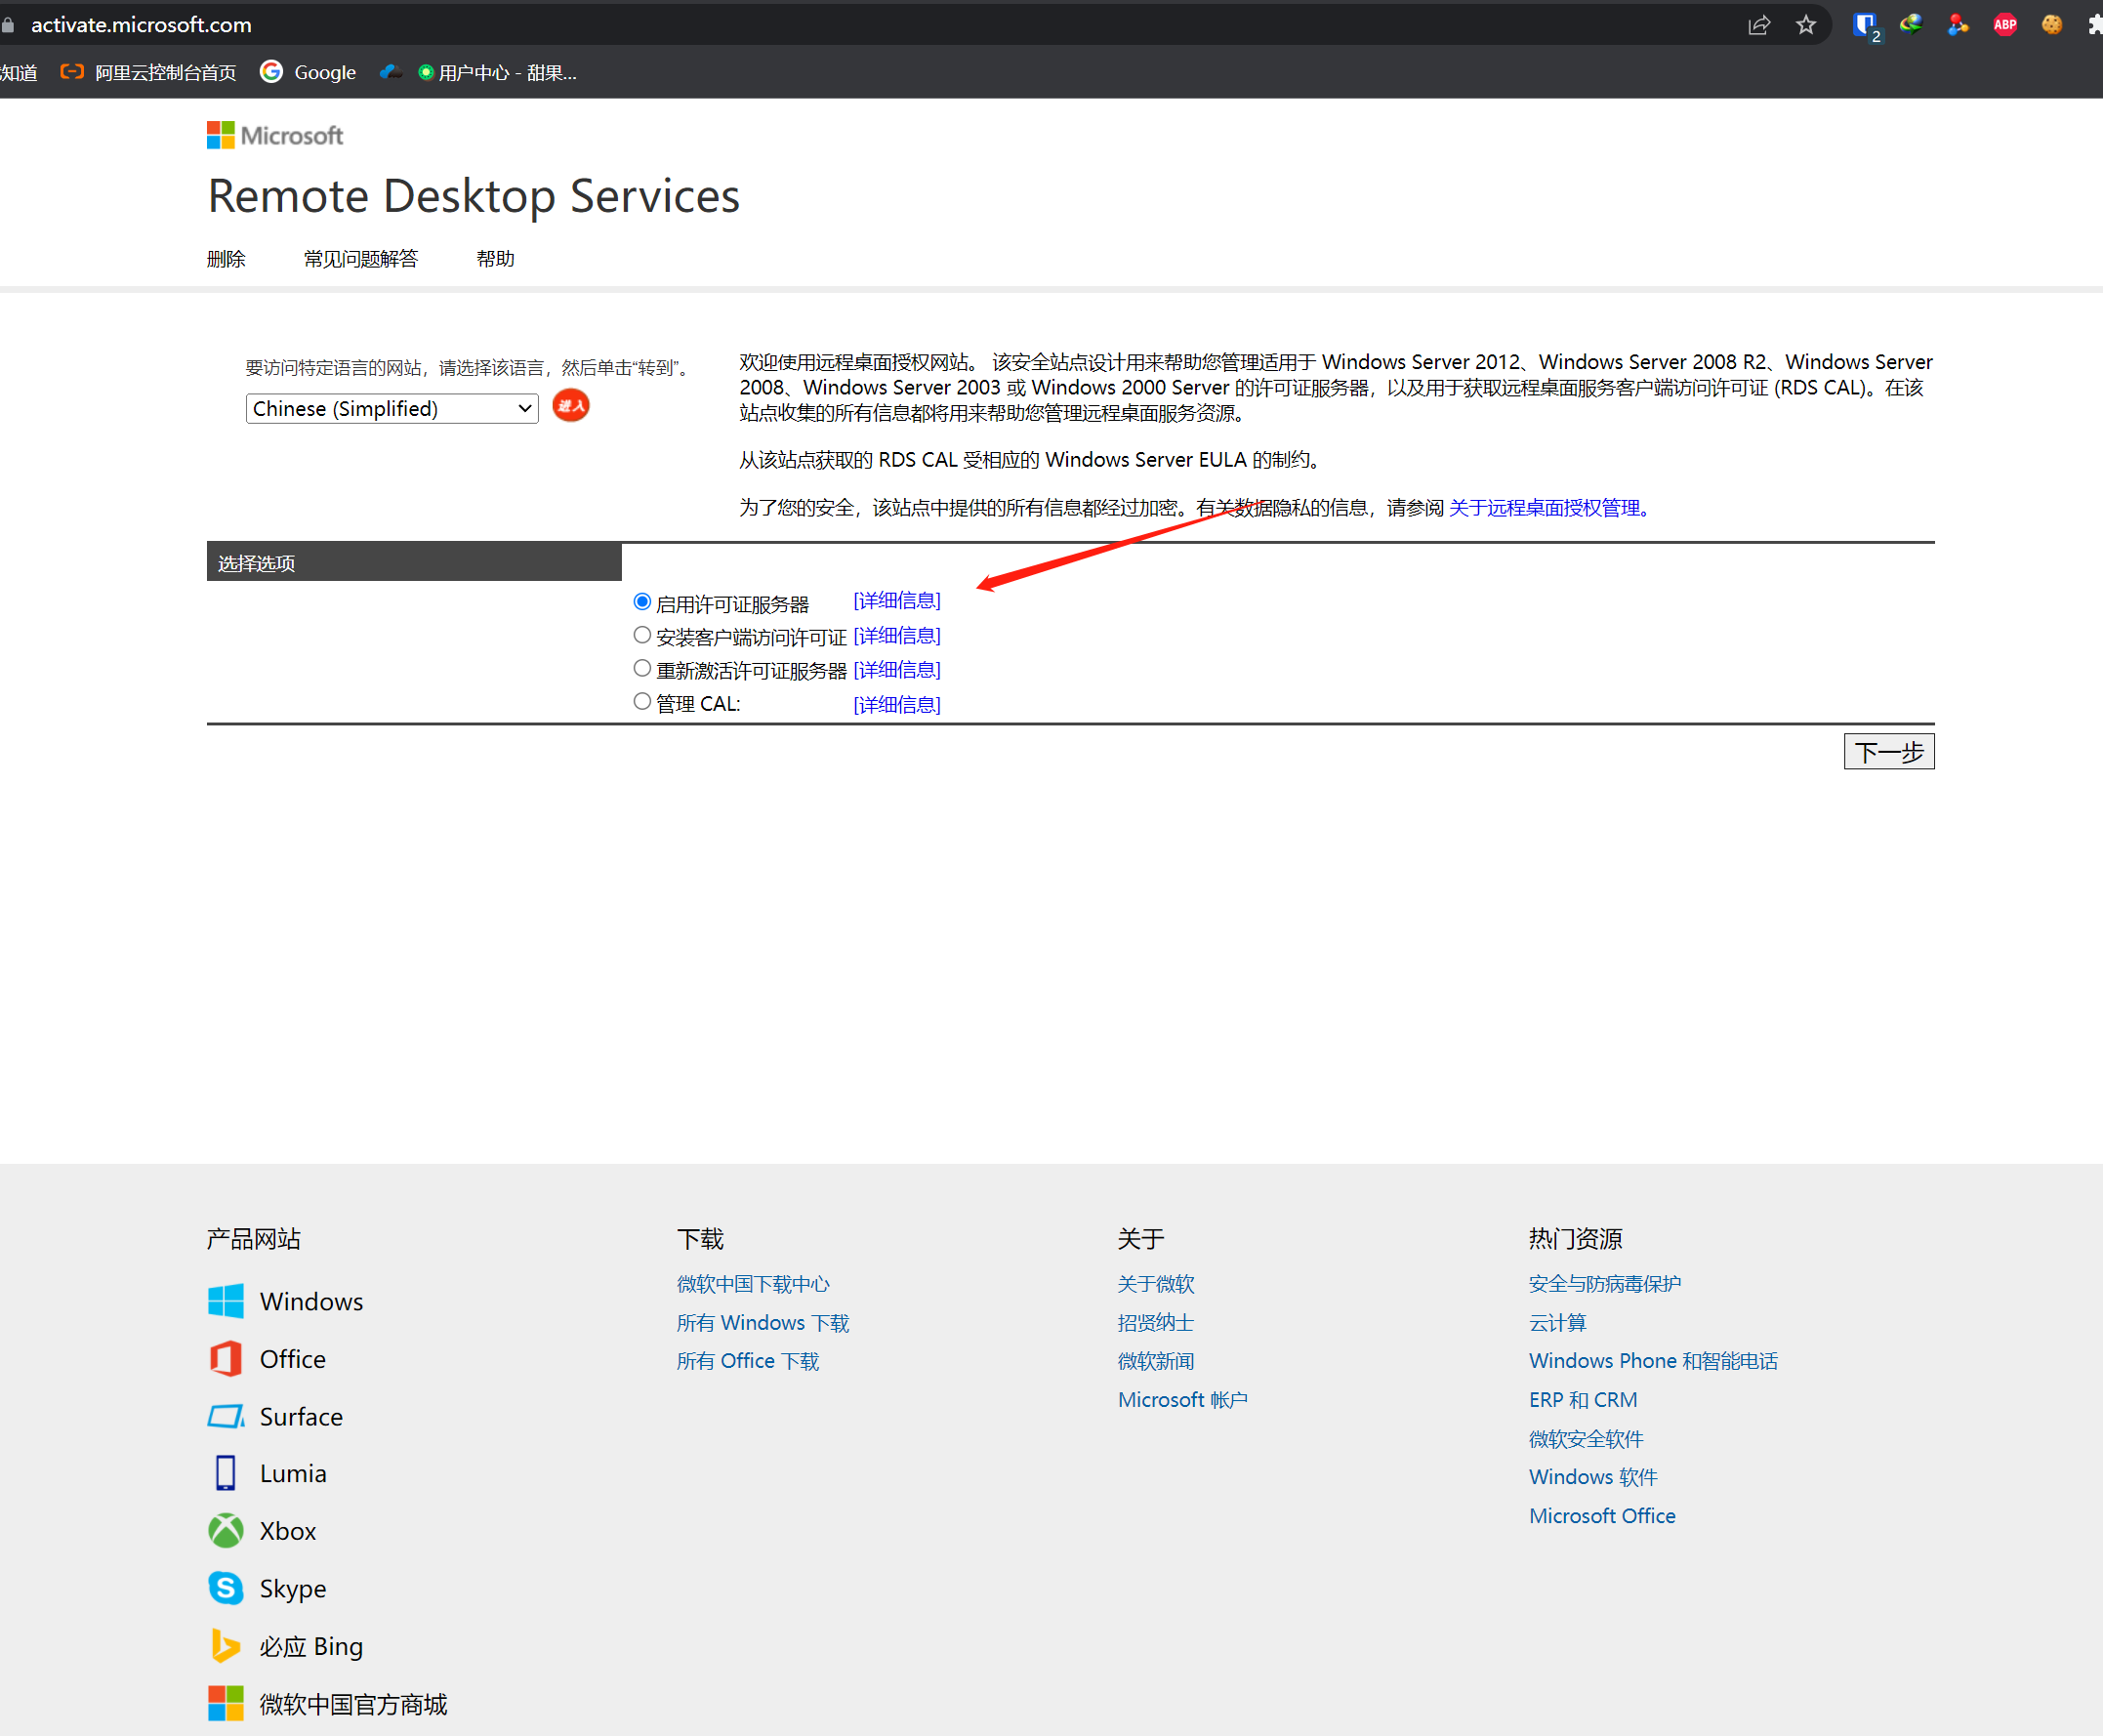The image size is (2103, 1736).
Task: Open the Google bookmark
Action: coord(308,72)
